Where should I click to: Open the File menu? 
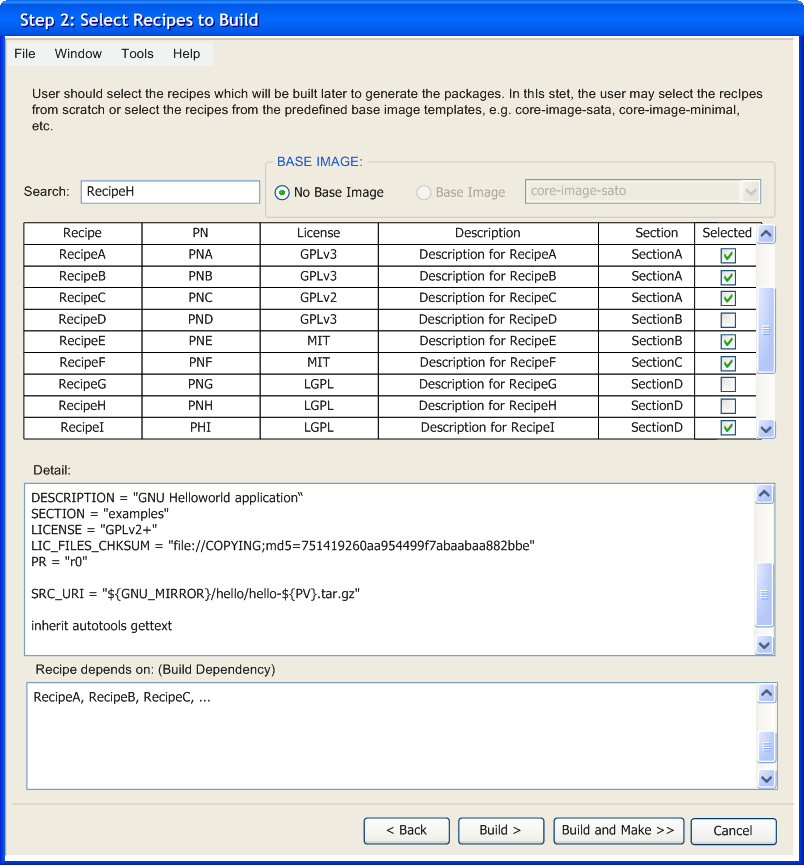25,54
